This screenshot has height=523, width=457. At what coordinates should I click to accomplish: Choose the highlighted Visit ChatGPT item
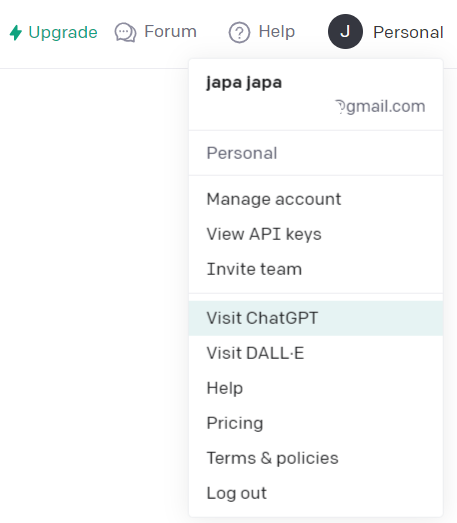[316, 318]
